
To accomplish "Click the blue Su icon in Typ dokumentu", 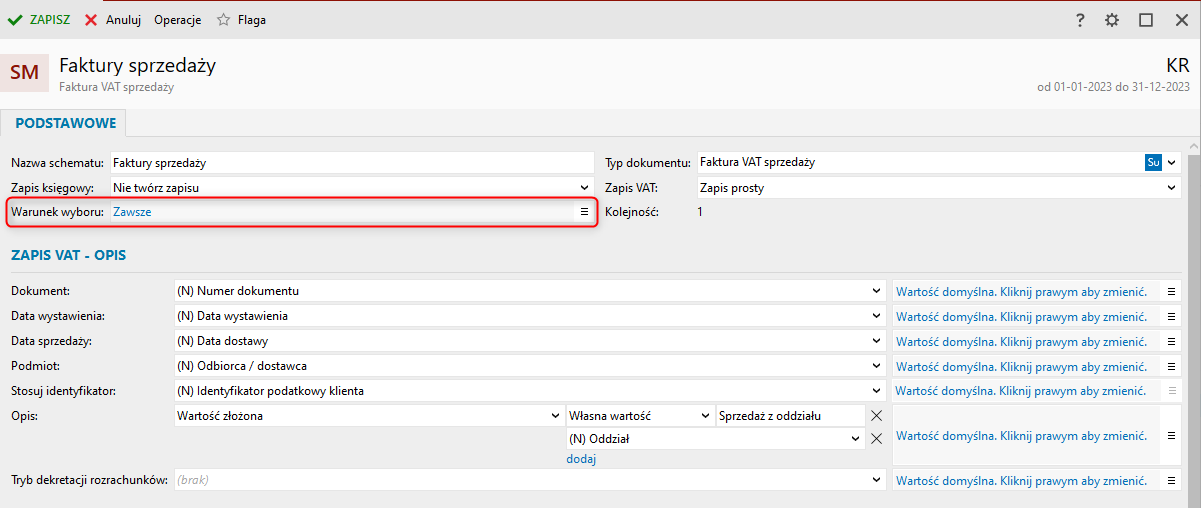I will [x=1153, y=162].
